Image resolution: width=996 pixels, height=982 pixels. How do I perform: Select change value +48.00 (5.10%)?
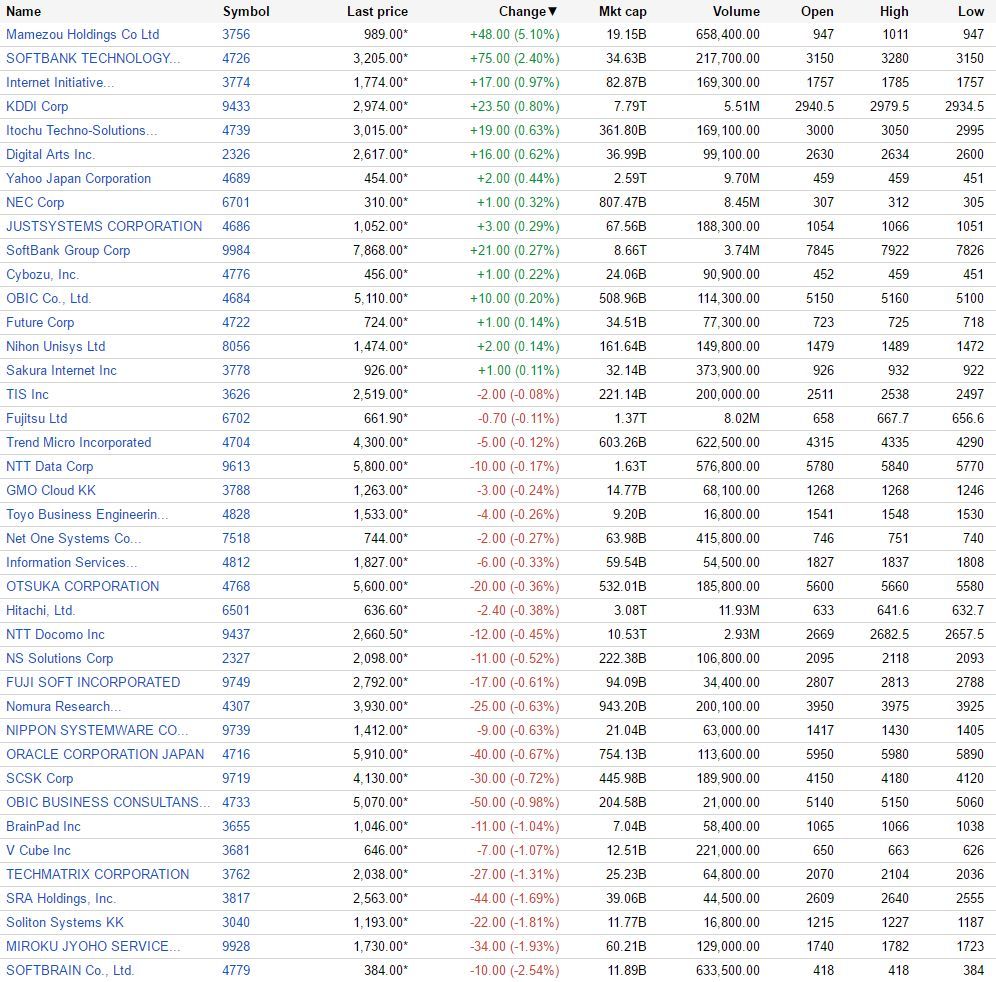tap(515, 34)
